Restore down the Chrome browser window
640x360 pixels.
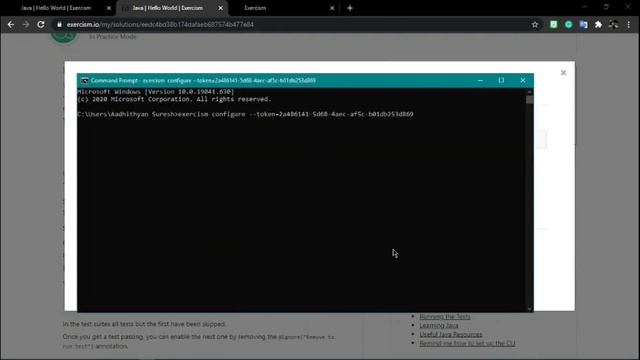tap(606, 7)
